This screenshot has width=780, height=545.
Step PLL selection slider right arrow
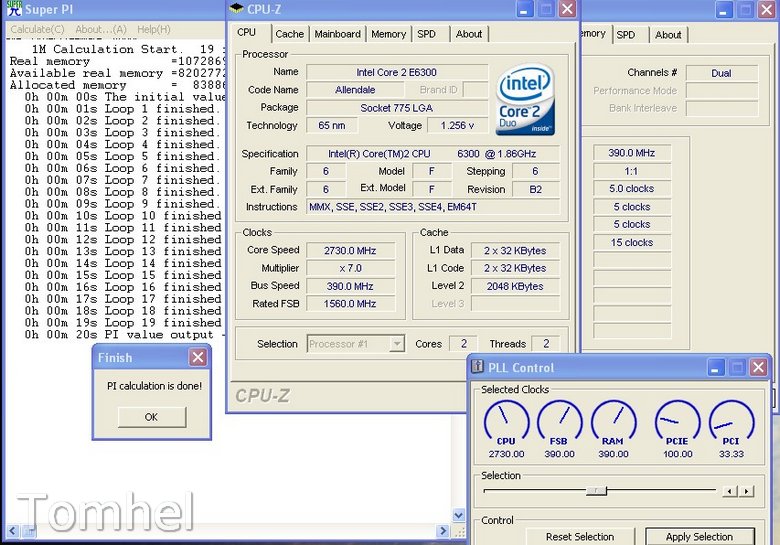coord(746,491)
